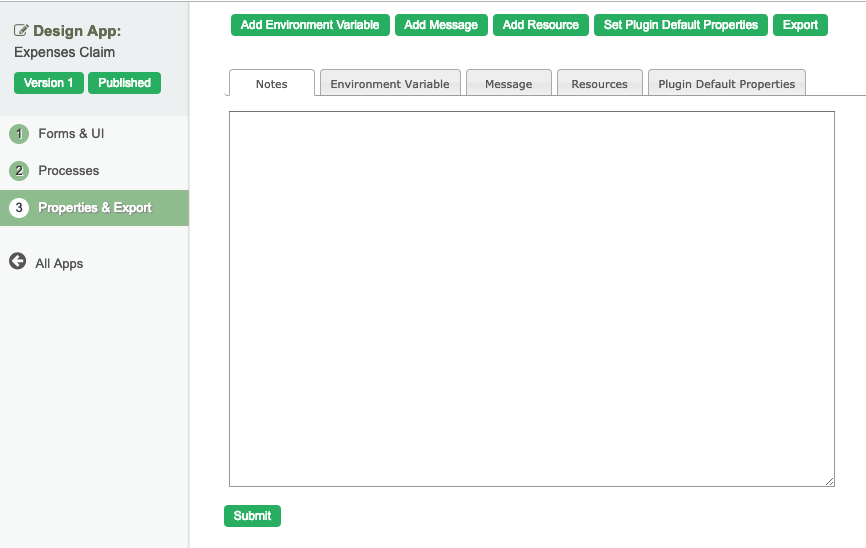The image size is (866, 548).
Task: Select Properties & Export in sidebar
Action: click(95, 208)
